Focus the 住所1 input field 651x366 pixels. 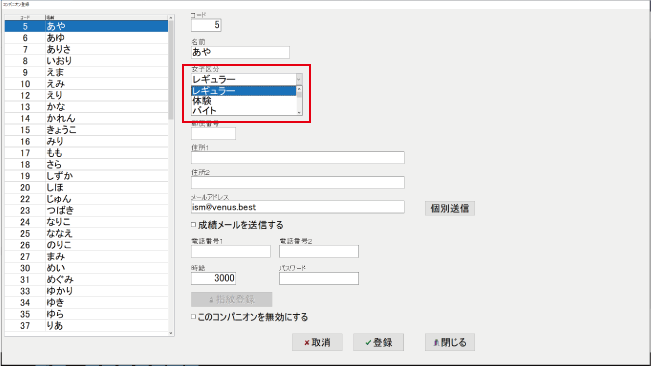click(x=298, y=157)
